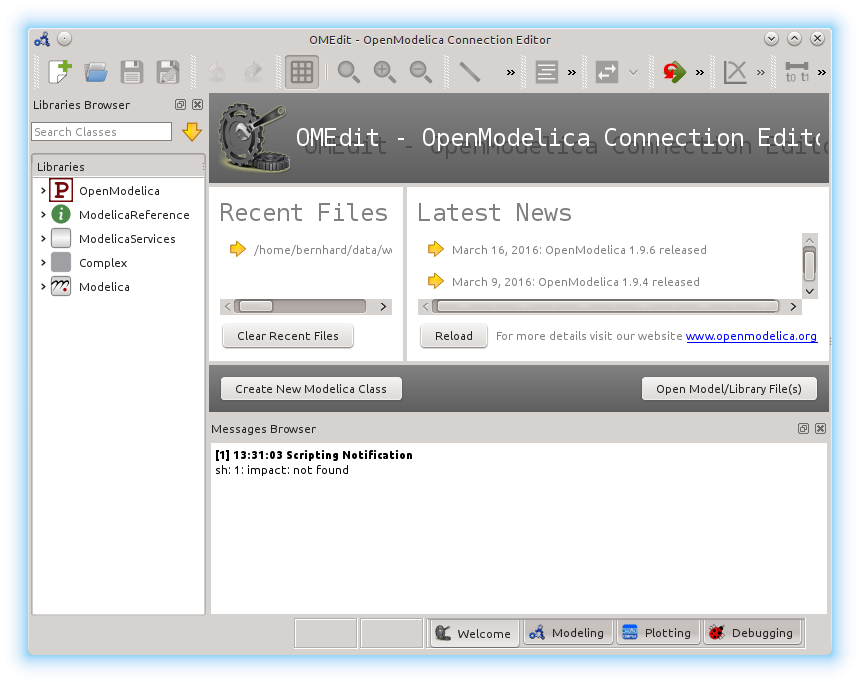Toggle grid lines in the toolbar
The width and height of the screenshot is (859, 682).
pyautogui.click(x=302, y=72)
